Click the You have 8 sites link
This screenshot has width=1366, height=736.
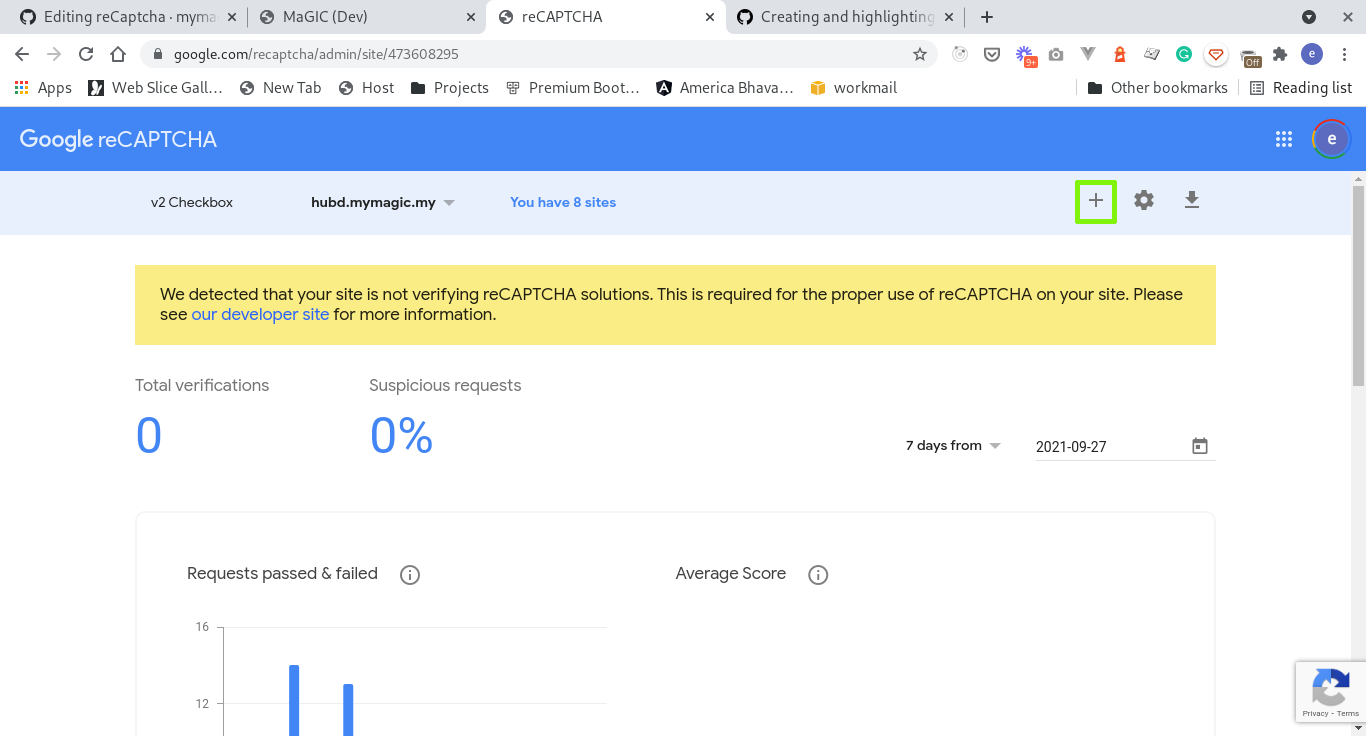click(562, 202)
